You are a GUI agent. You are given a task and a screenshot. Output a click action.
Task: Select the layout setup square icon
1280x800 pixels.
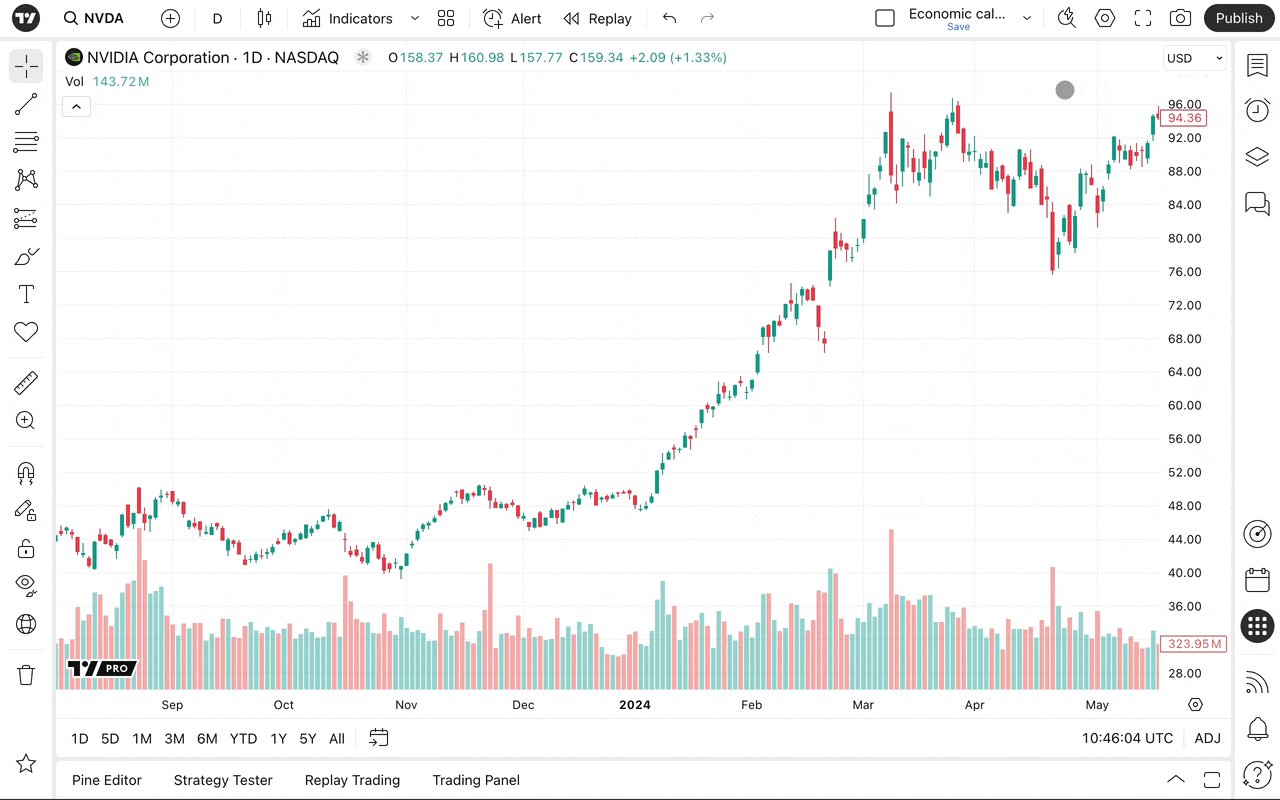pos(885,18)
